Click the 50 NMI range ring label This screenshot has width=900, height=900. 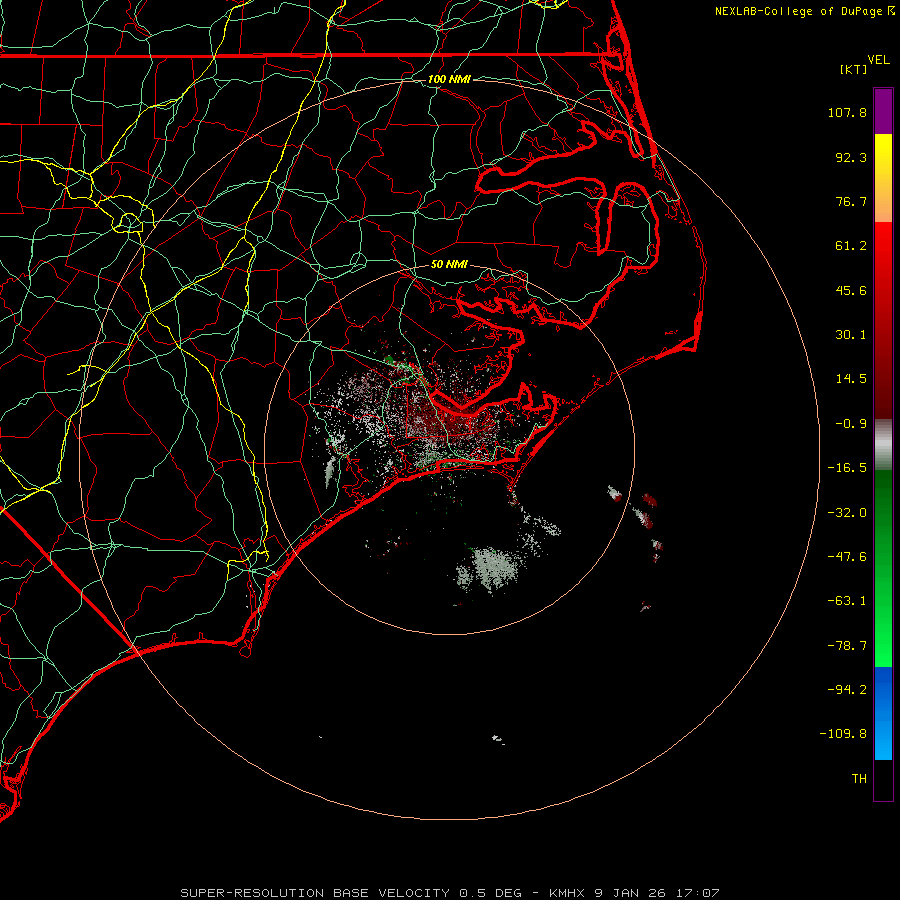tap(449, 265)
